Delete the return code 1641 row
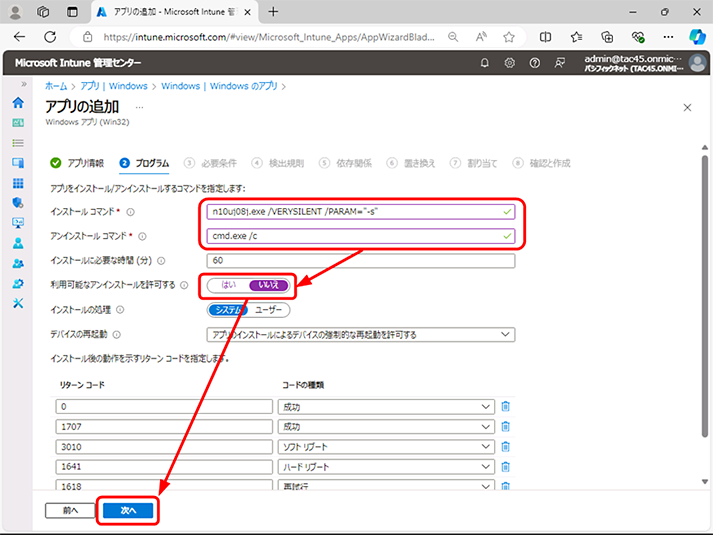 pyautogui.click(x=505, y=466)
